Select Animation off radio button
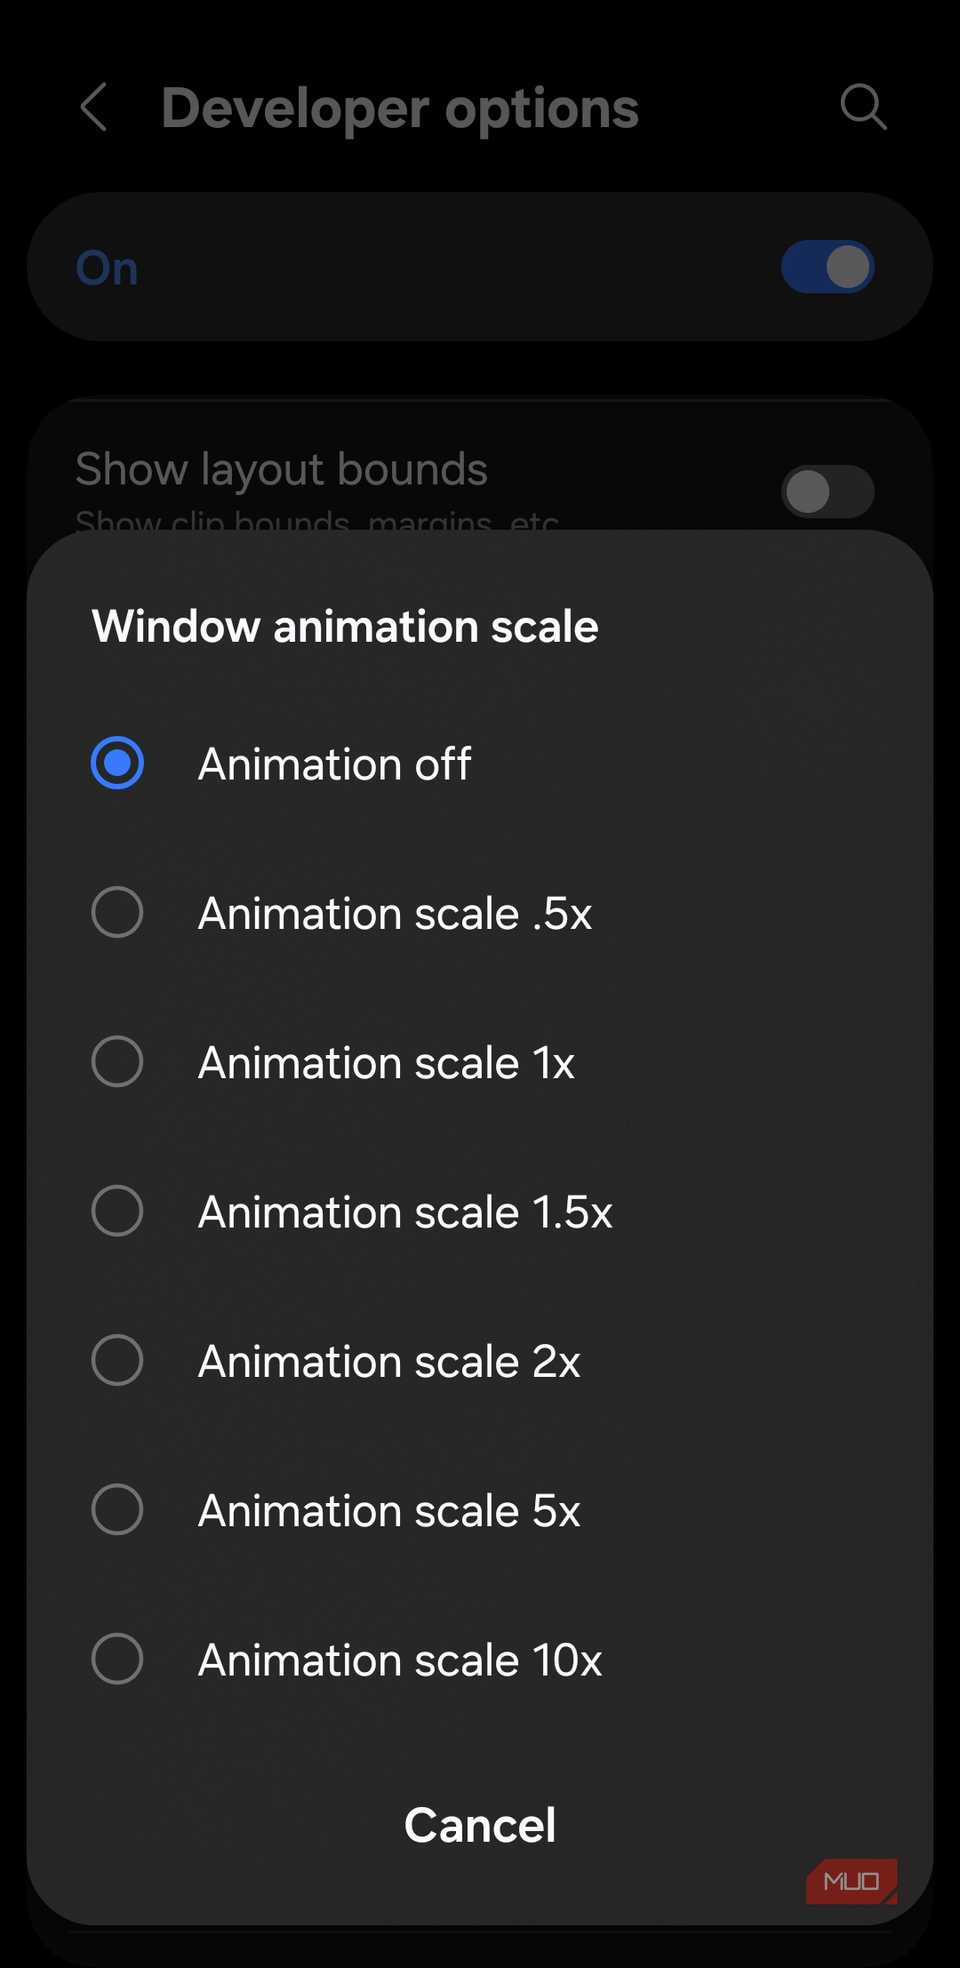Screen dimensions: 960x1968 point(117,762)
